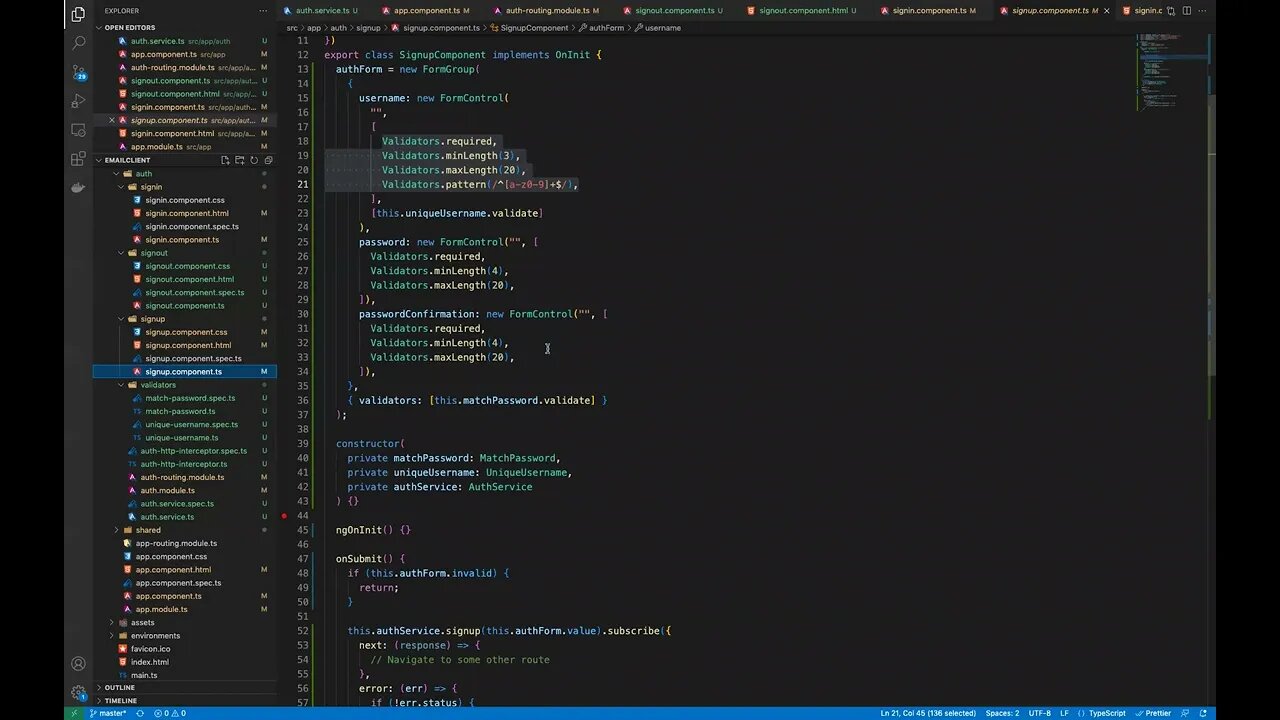The image size is (1280, 720).
Task: Open the Manage gear menu
Action: pyautogui.click(x=78, y=692)
